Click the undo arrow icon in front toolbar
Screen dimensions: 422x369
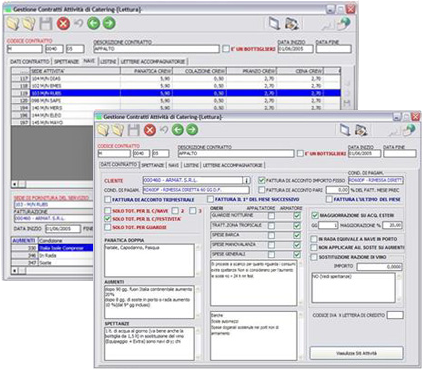coord(164,130)
